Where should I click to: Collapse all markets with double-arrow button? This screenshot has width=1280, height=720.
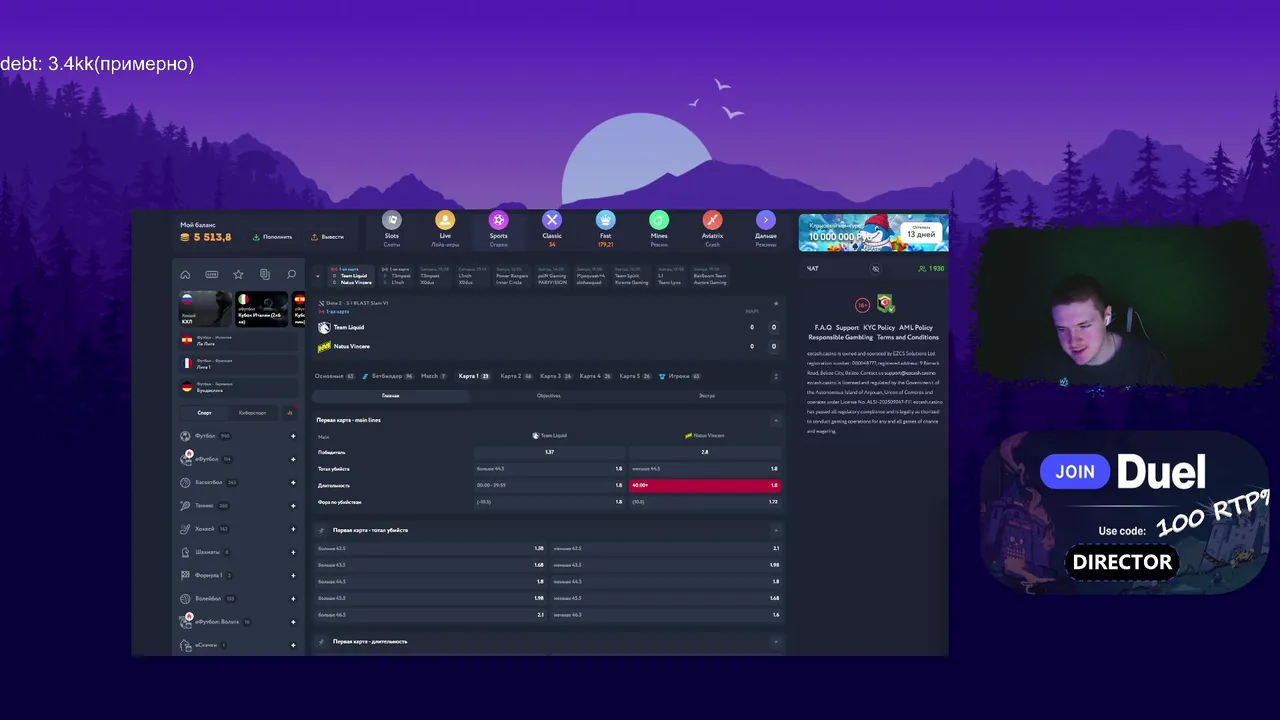[776, 376]
